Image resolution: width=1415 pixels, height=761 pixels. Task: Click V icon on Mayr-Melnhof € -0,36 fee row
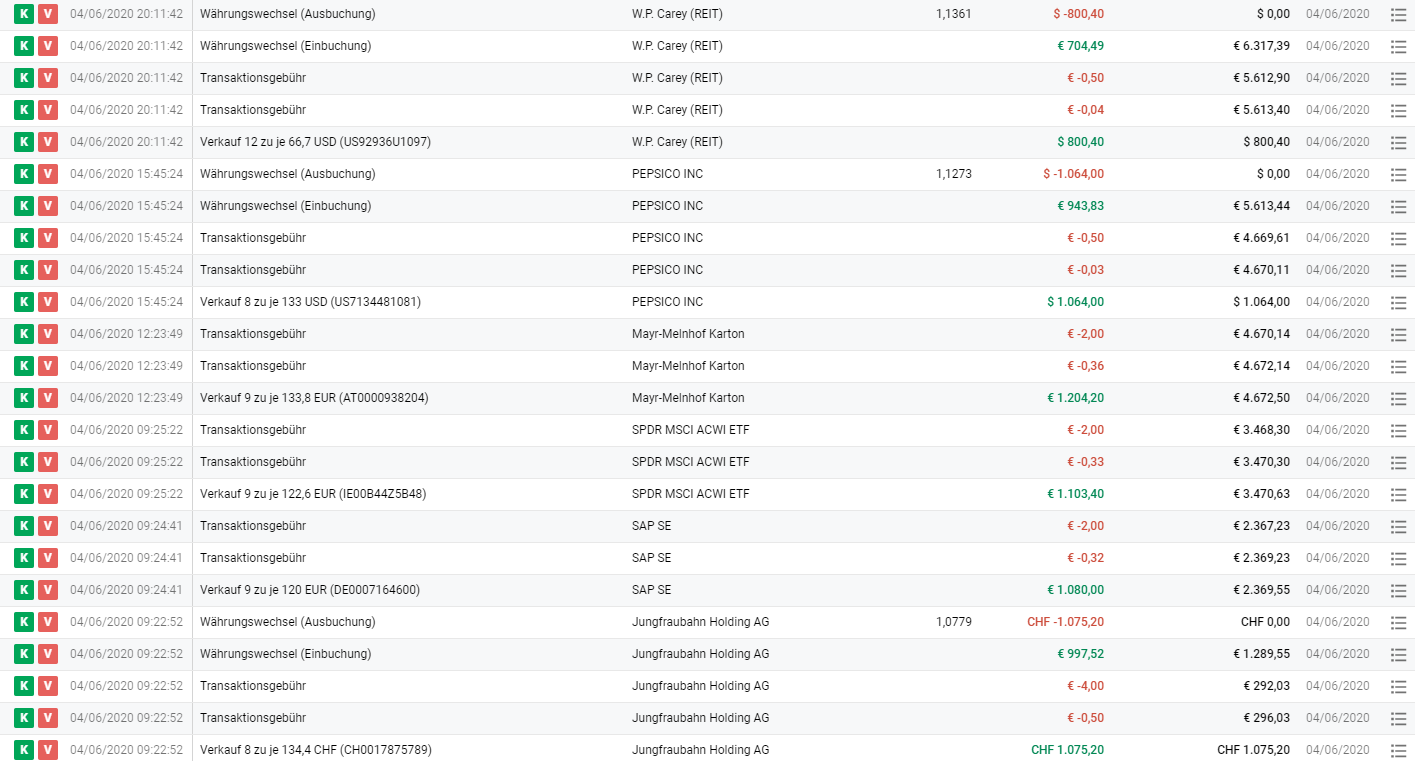(48, 366)
